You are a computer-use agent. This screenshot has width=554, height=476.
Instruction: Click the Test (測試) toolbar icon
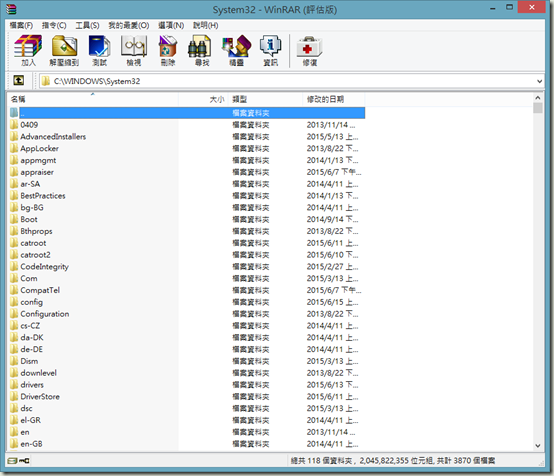tap(99, 46)
